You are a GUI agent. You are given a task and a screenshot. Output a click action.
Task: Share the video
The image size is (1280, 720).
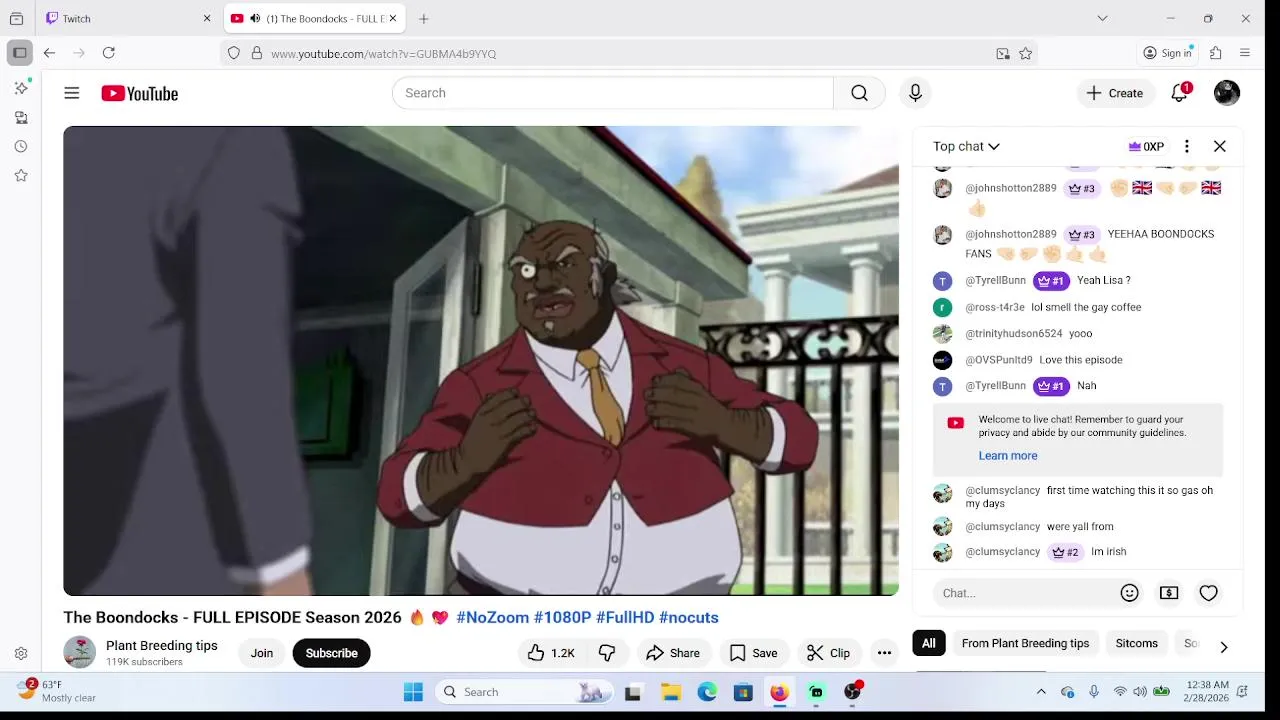(x=673, y=653)
